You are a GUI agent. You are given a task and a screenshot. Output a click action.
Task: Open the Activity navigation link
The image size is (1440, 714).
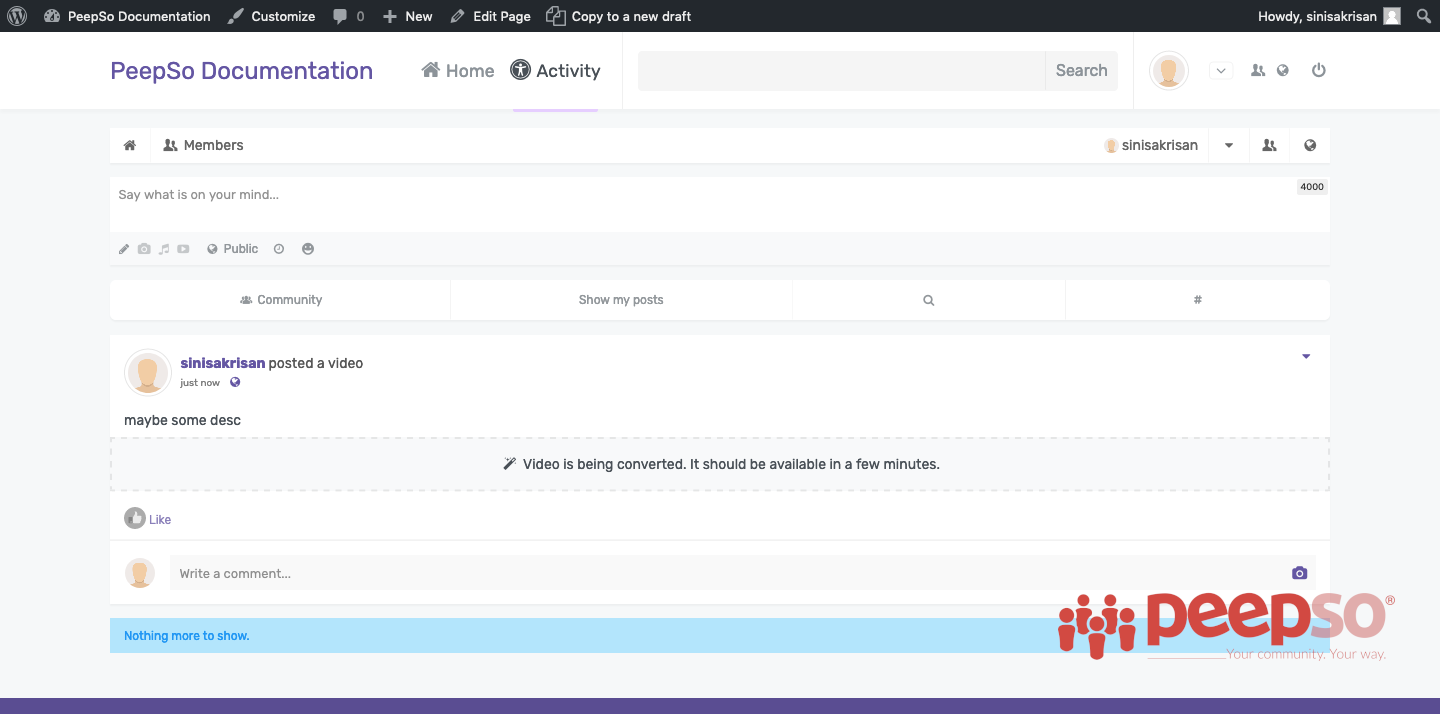click(x=556, y=71)
